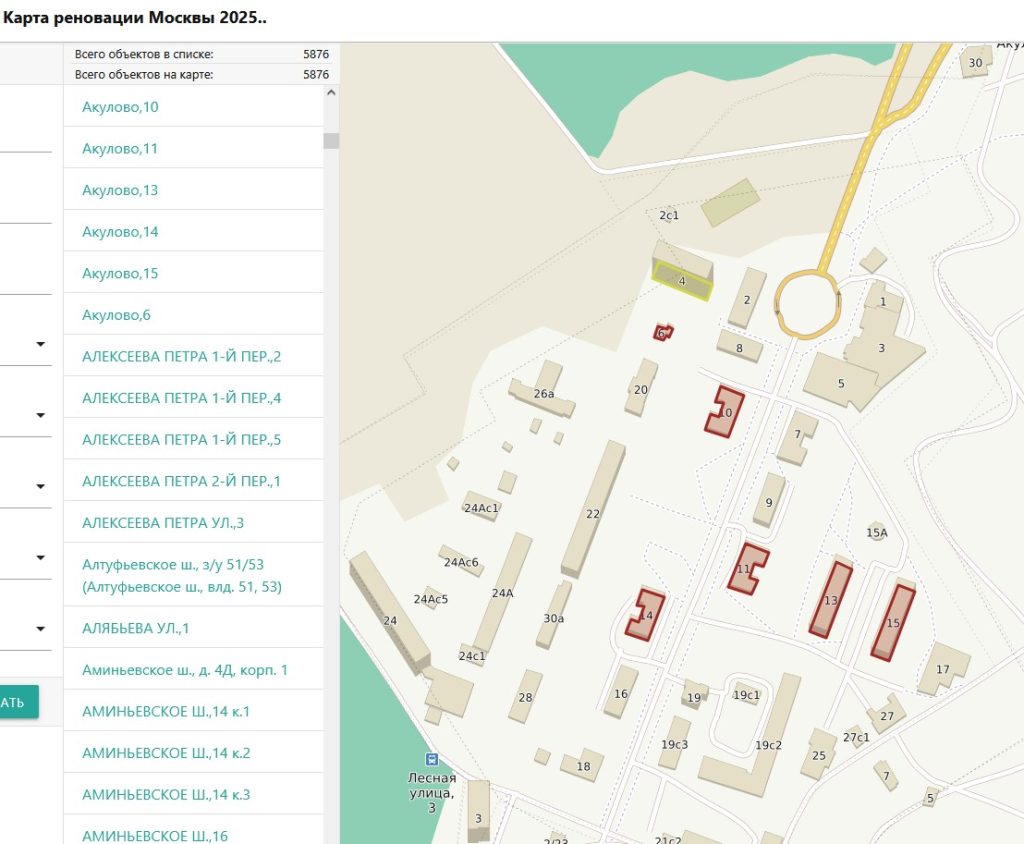Open the Акулово,6 entry

pyautogui.click(x=193, y=315)
